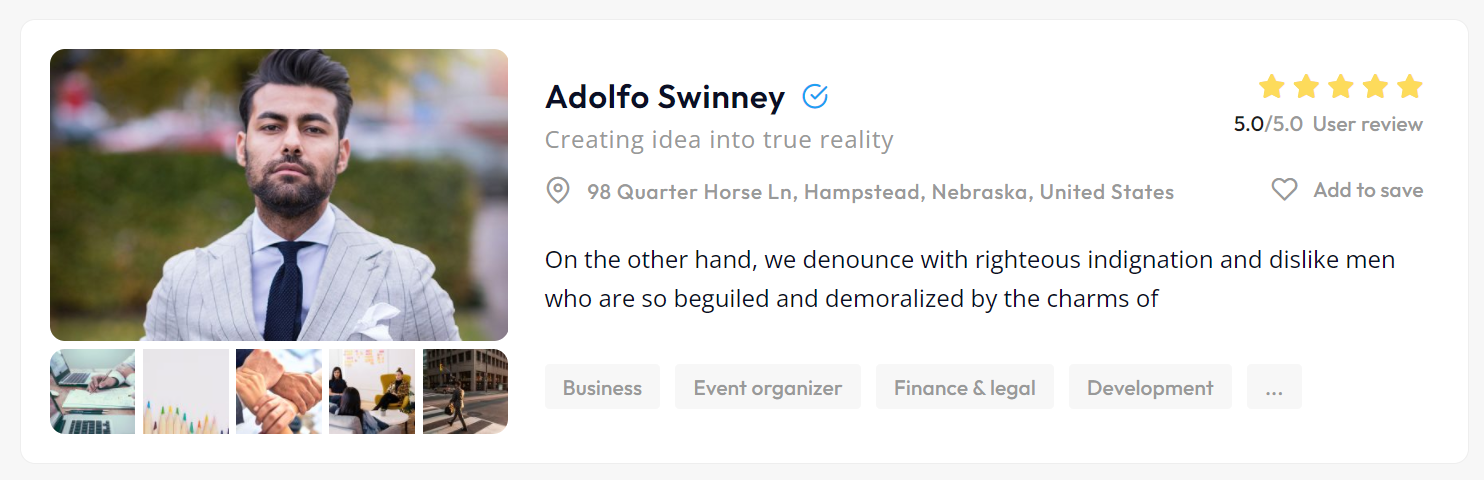Click the third rating star
Screen dimensions: 1484x480
1340,87
